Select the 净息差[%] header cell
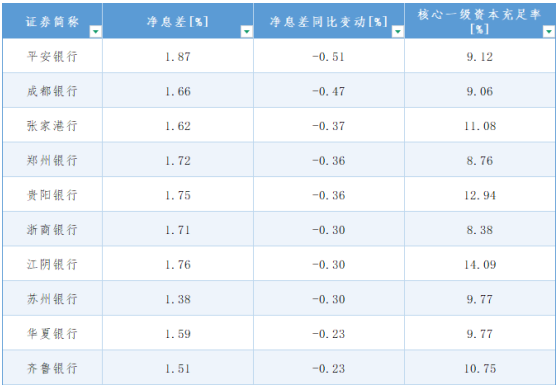560x390 pixels. tap(178, 21)
